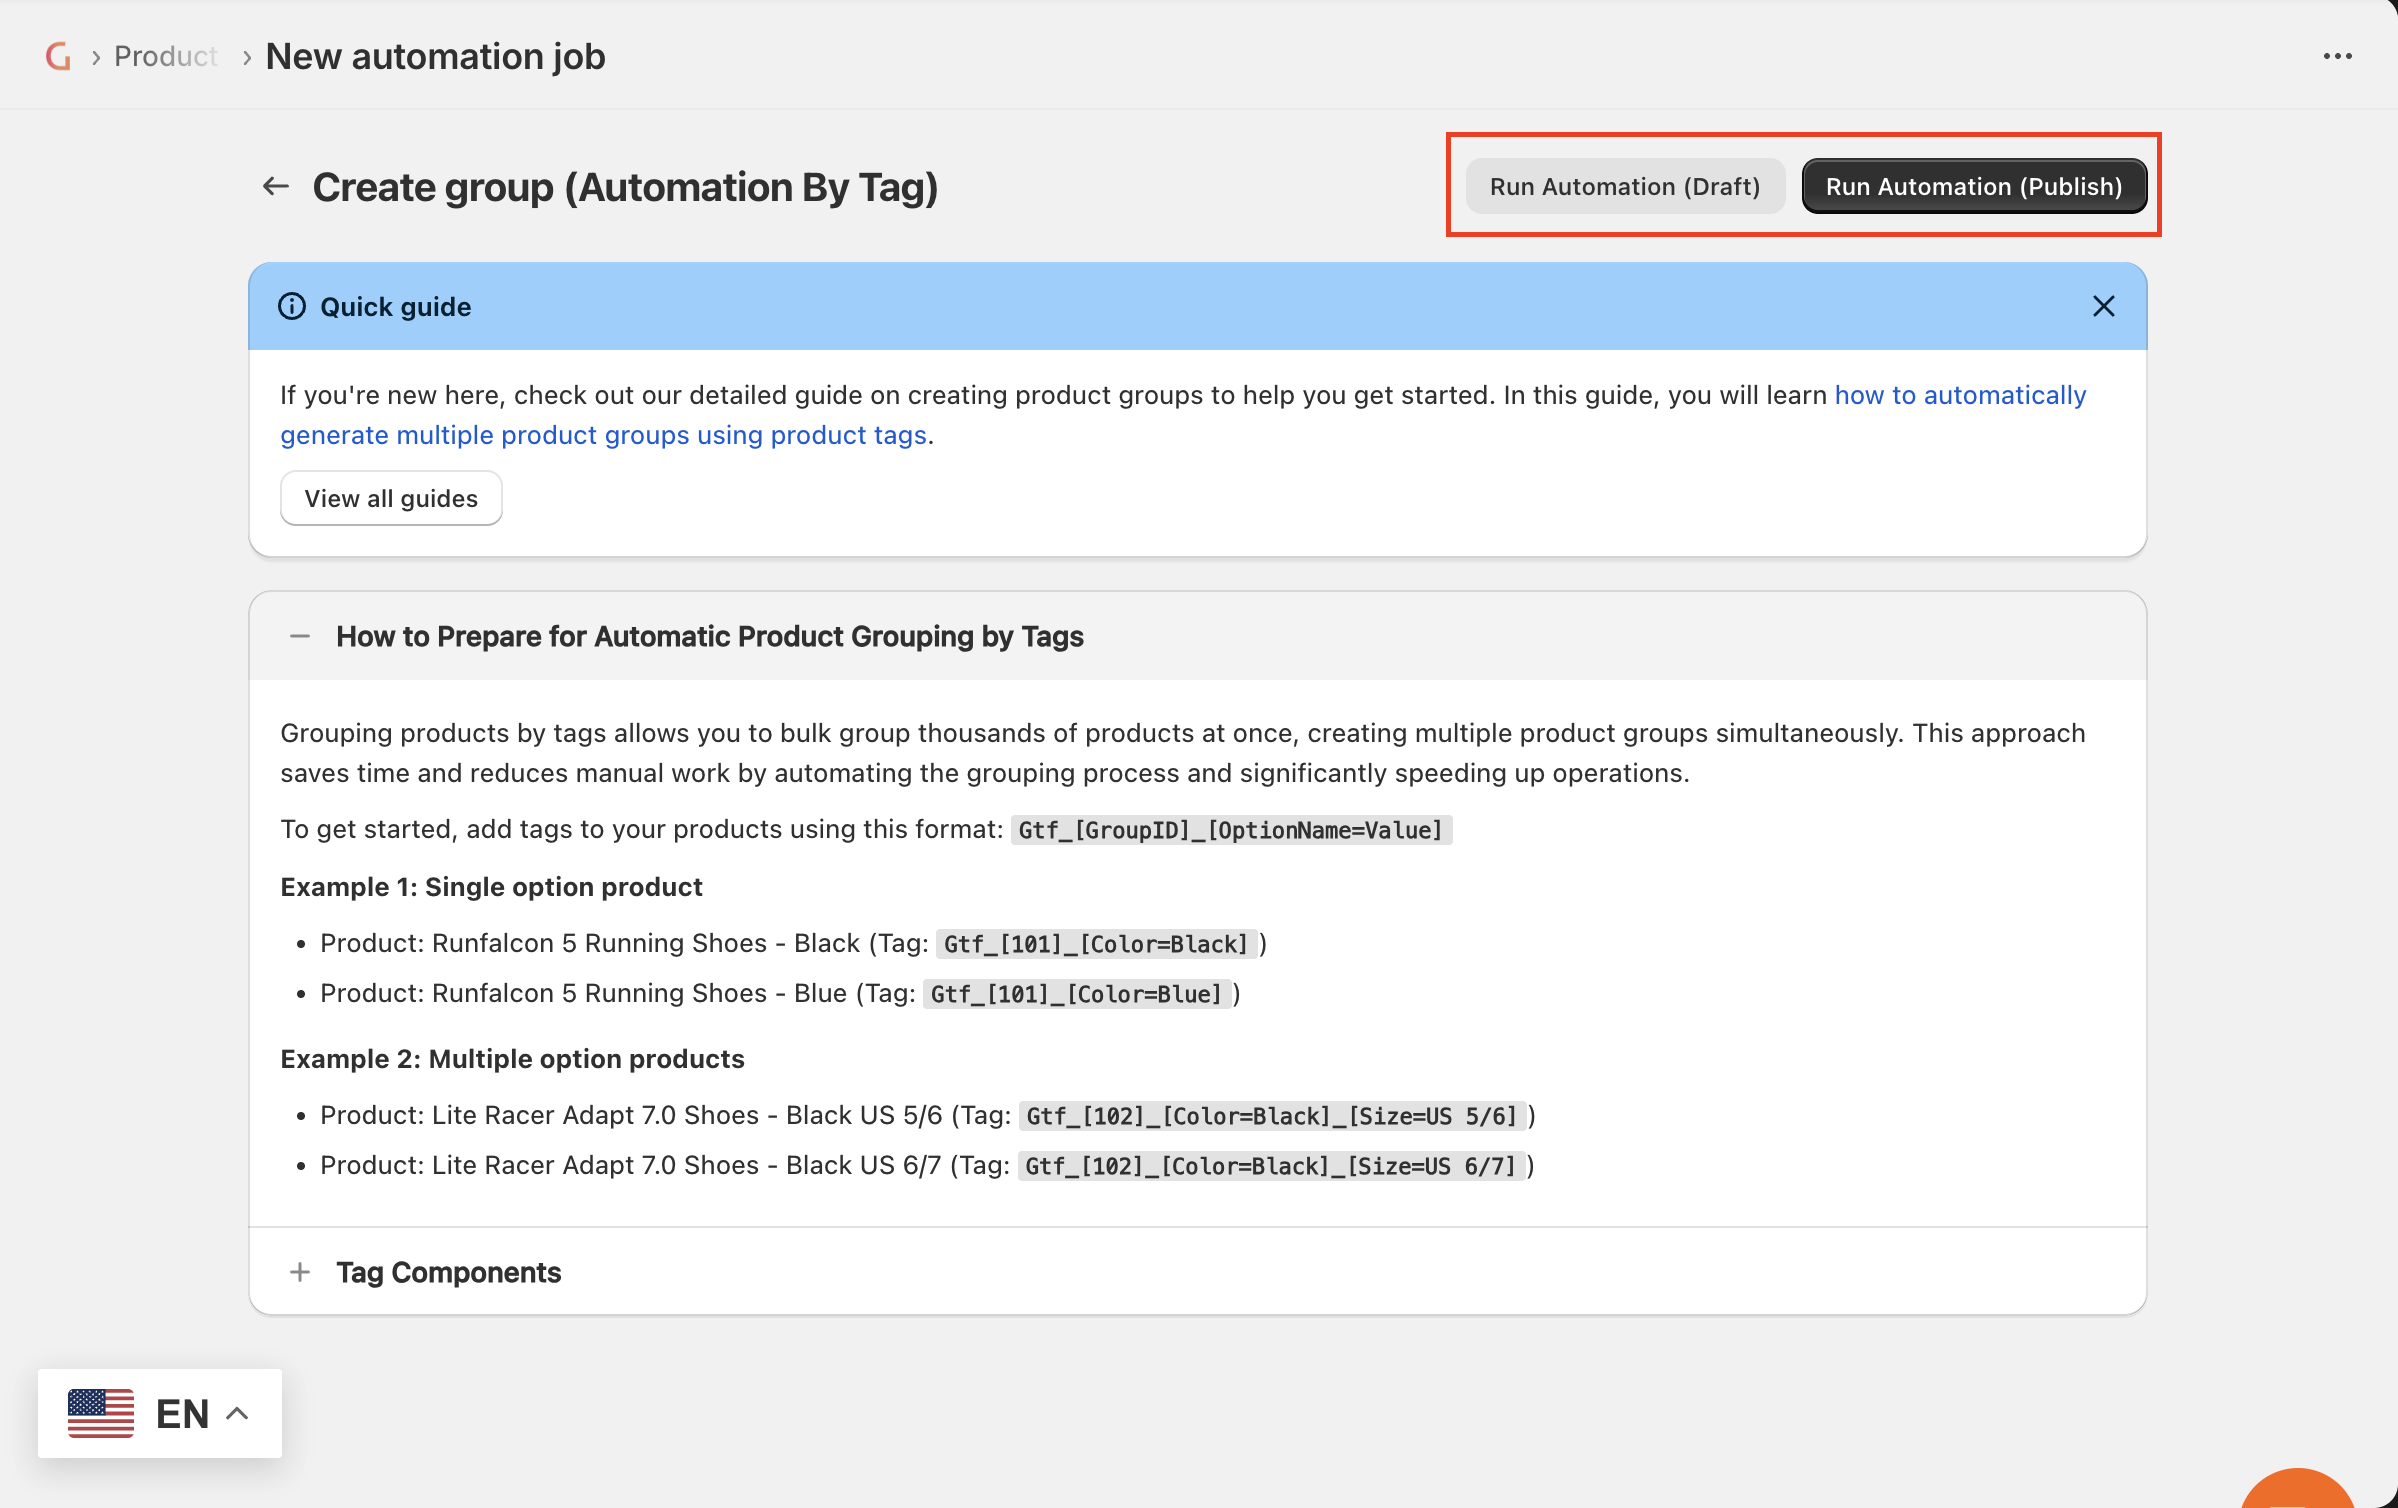Click View all guides button

(391, 498)
